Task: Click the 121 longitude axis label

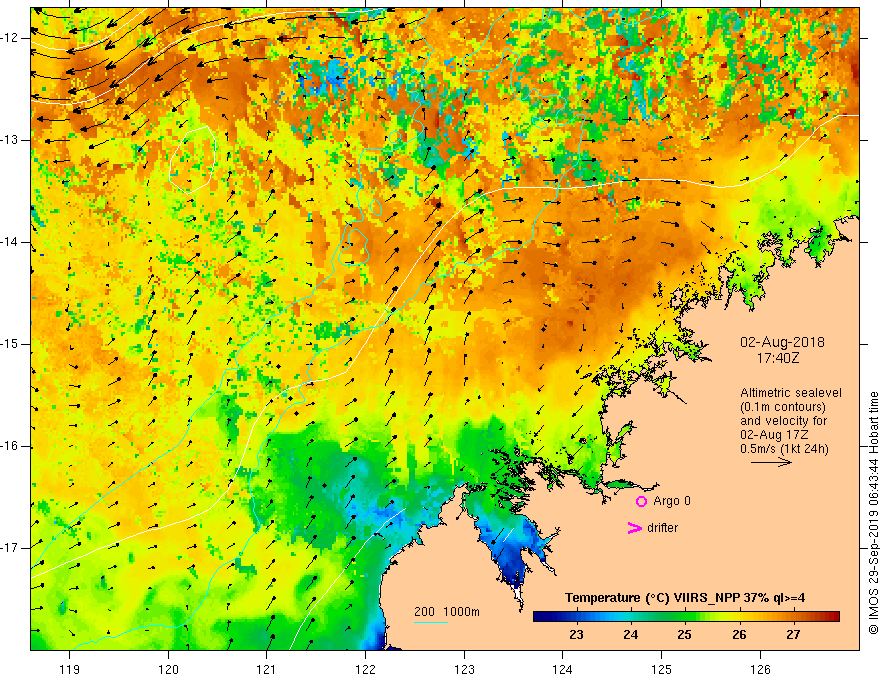Action: [x=267, y=669]
